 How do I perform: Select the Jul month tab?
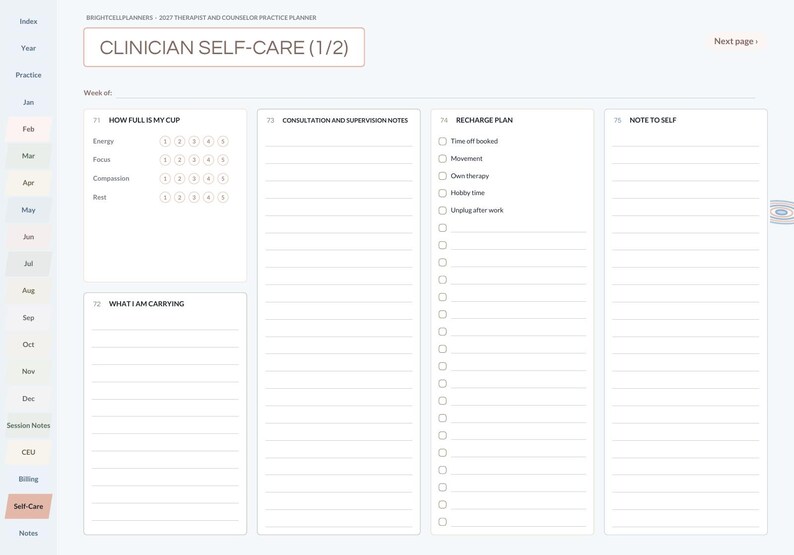(x=28, y=263)
